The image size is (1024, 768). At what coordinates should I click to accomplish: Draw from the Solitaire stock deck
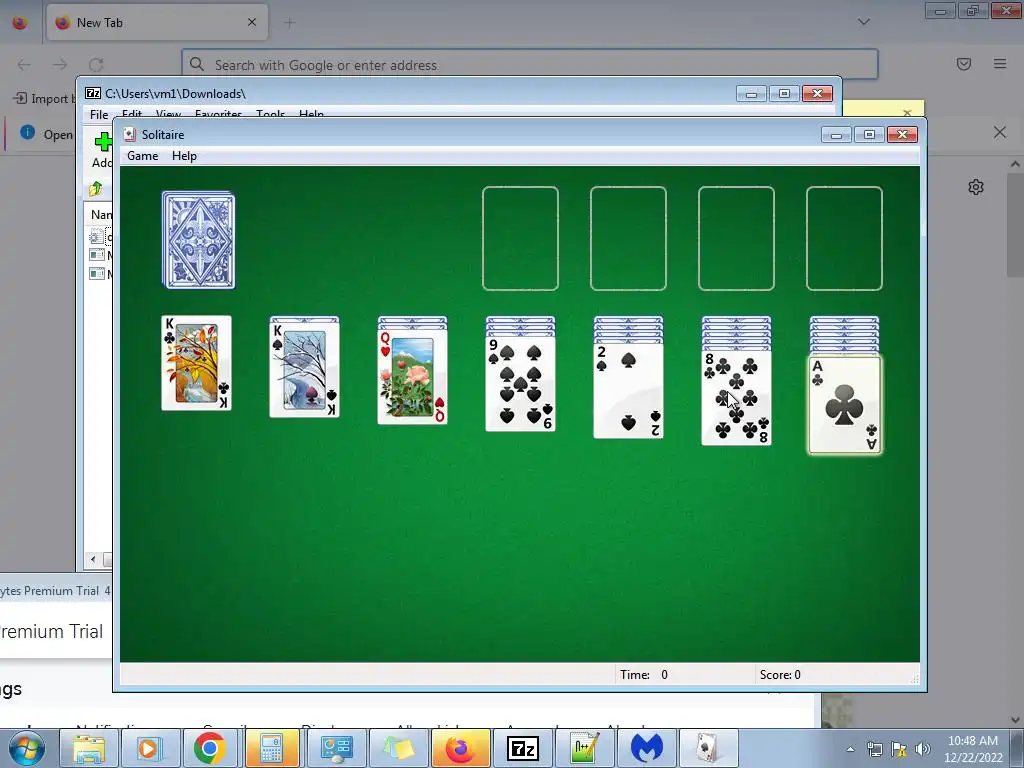pyautogui.click(x=199, y=240)
